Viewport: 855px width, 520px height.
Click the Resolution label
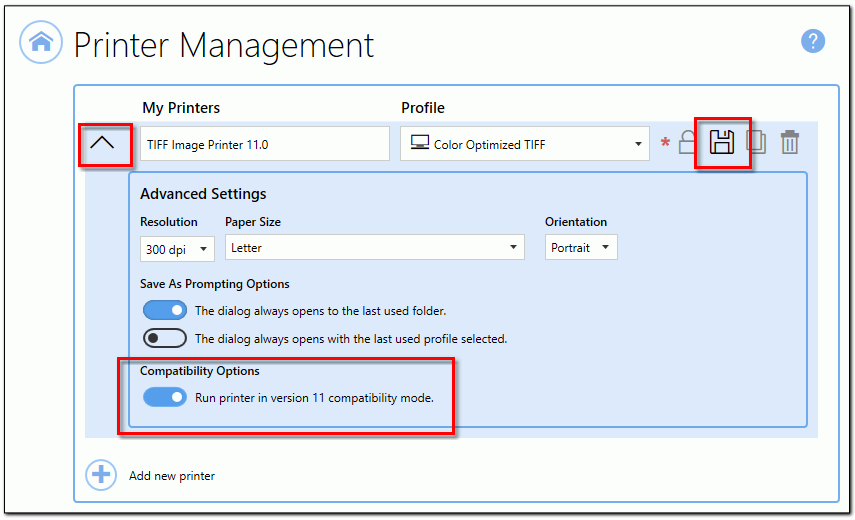168,222
